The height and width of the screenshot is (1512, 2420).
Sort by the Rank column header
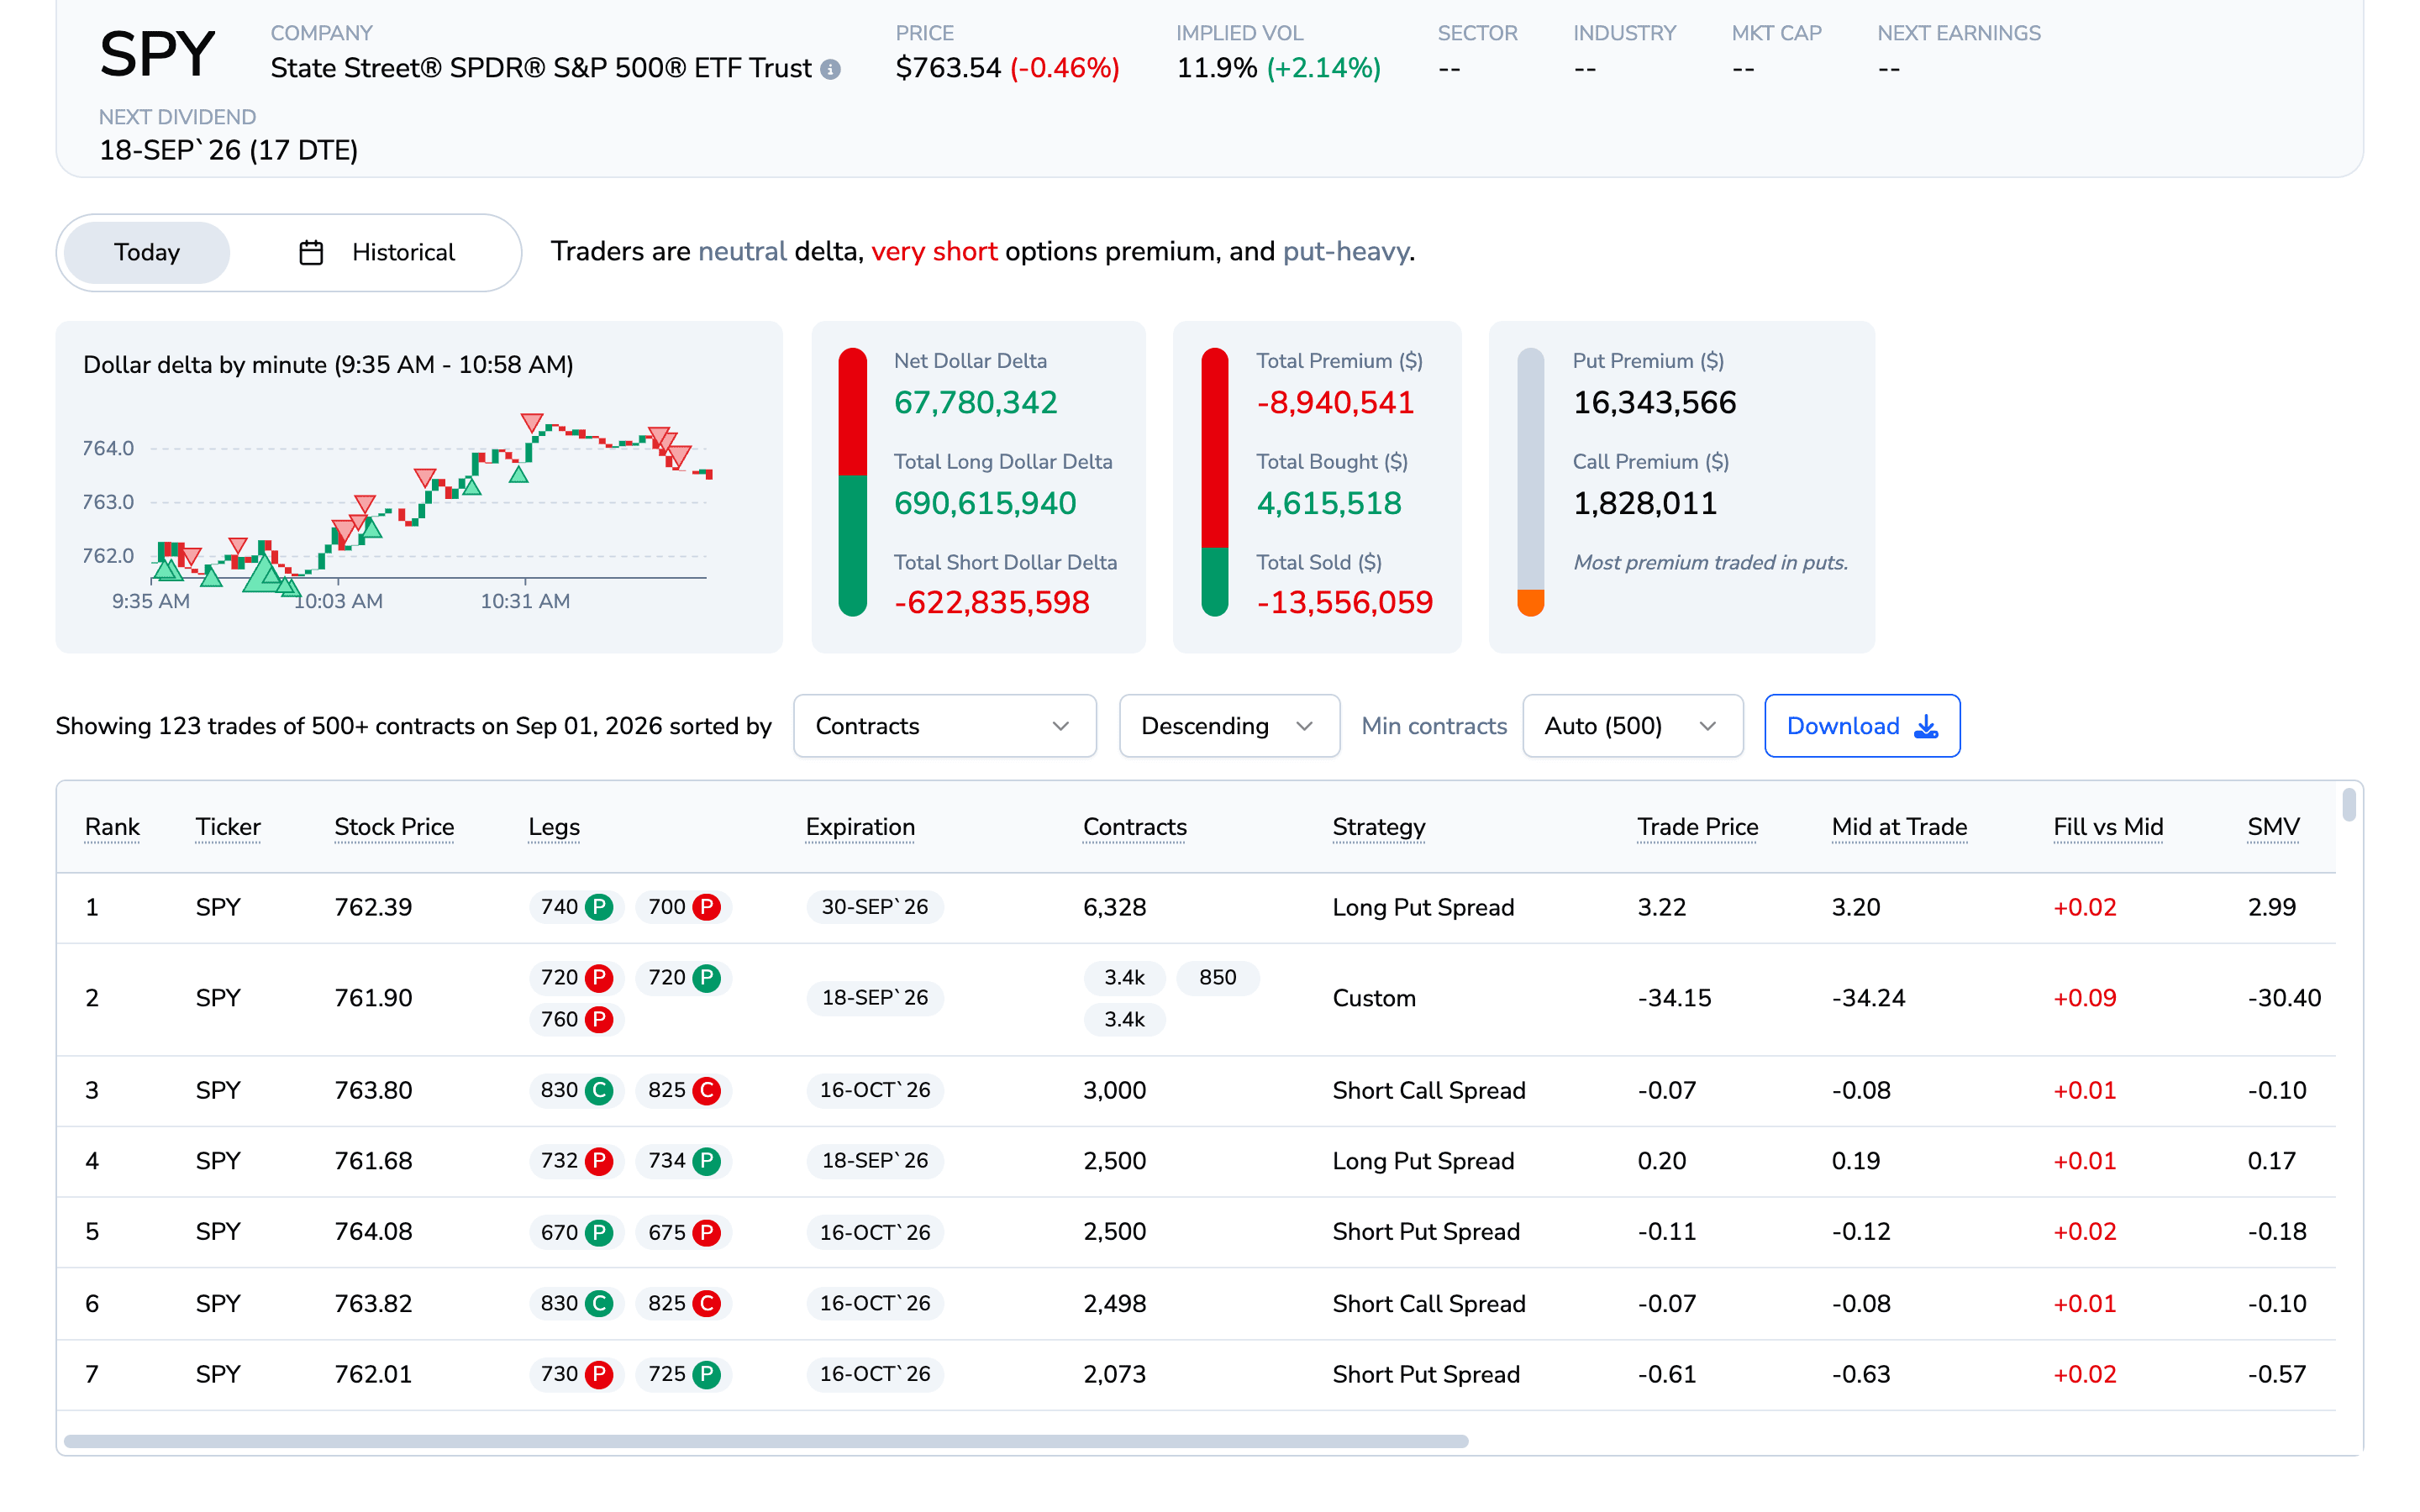click(x=112, y=827)
